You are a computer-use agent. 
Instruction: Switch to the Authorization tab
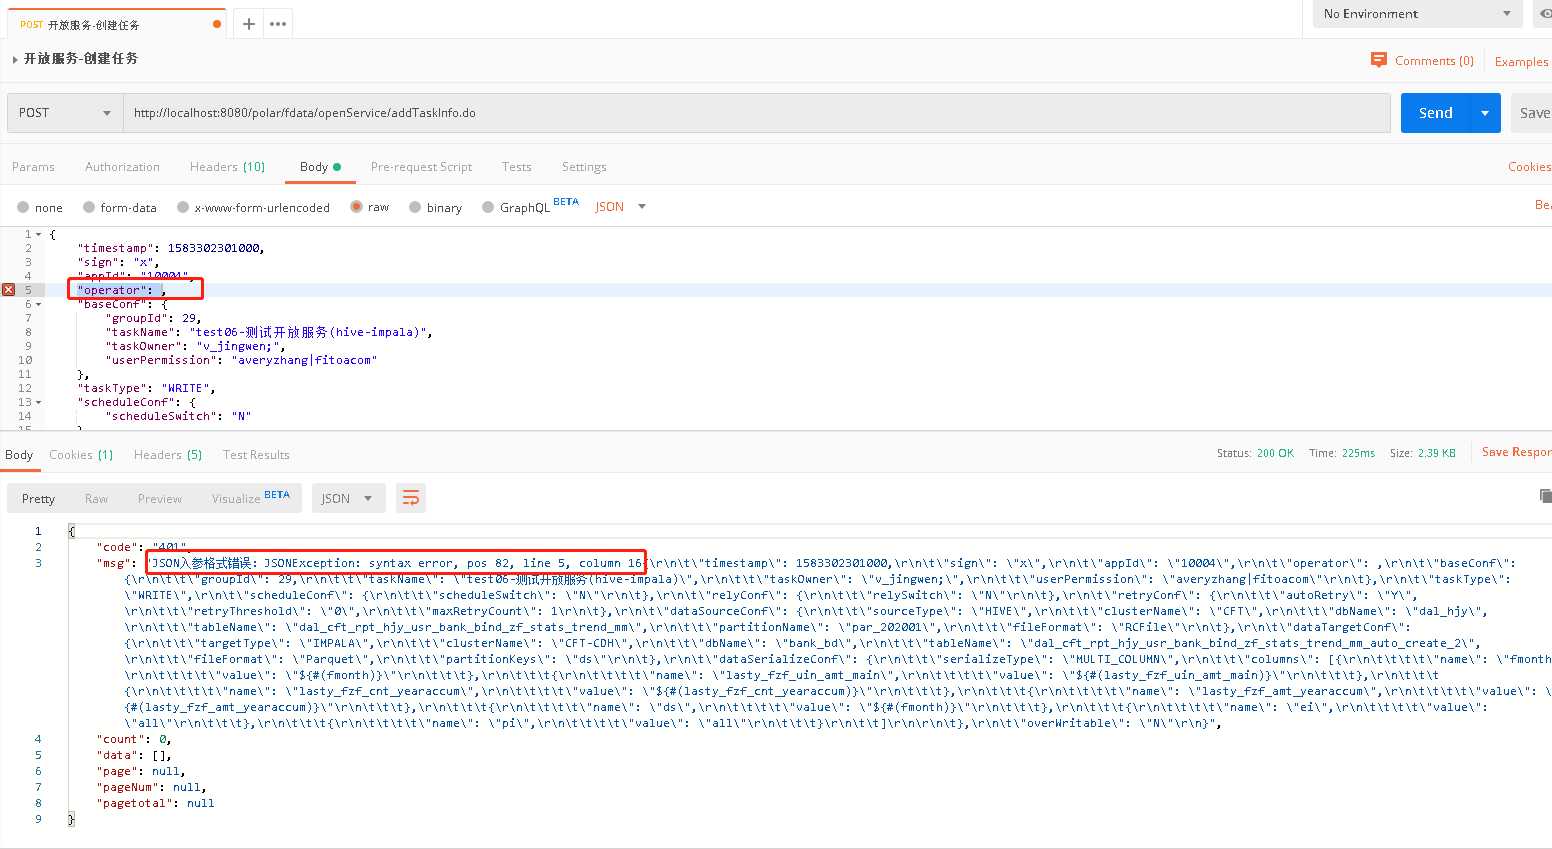(x=122, y=167)
